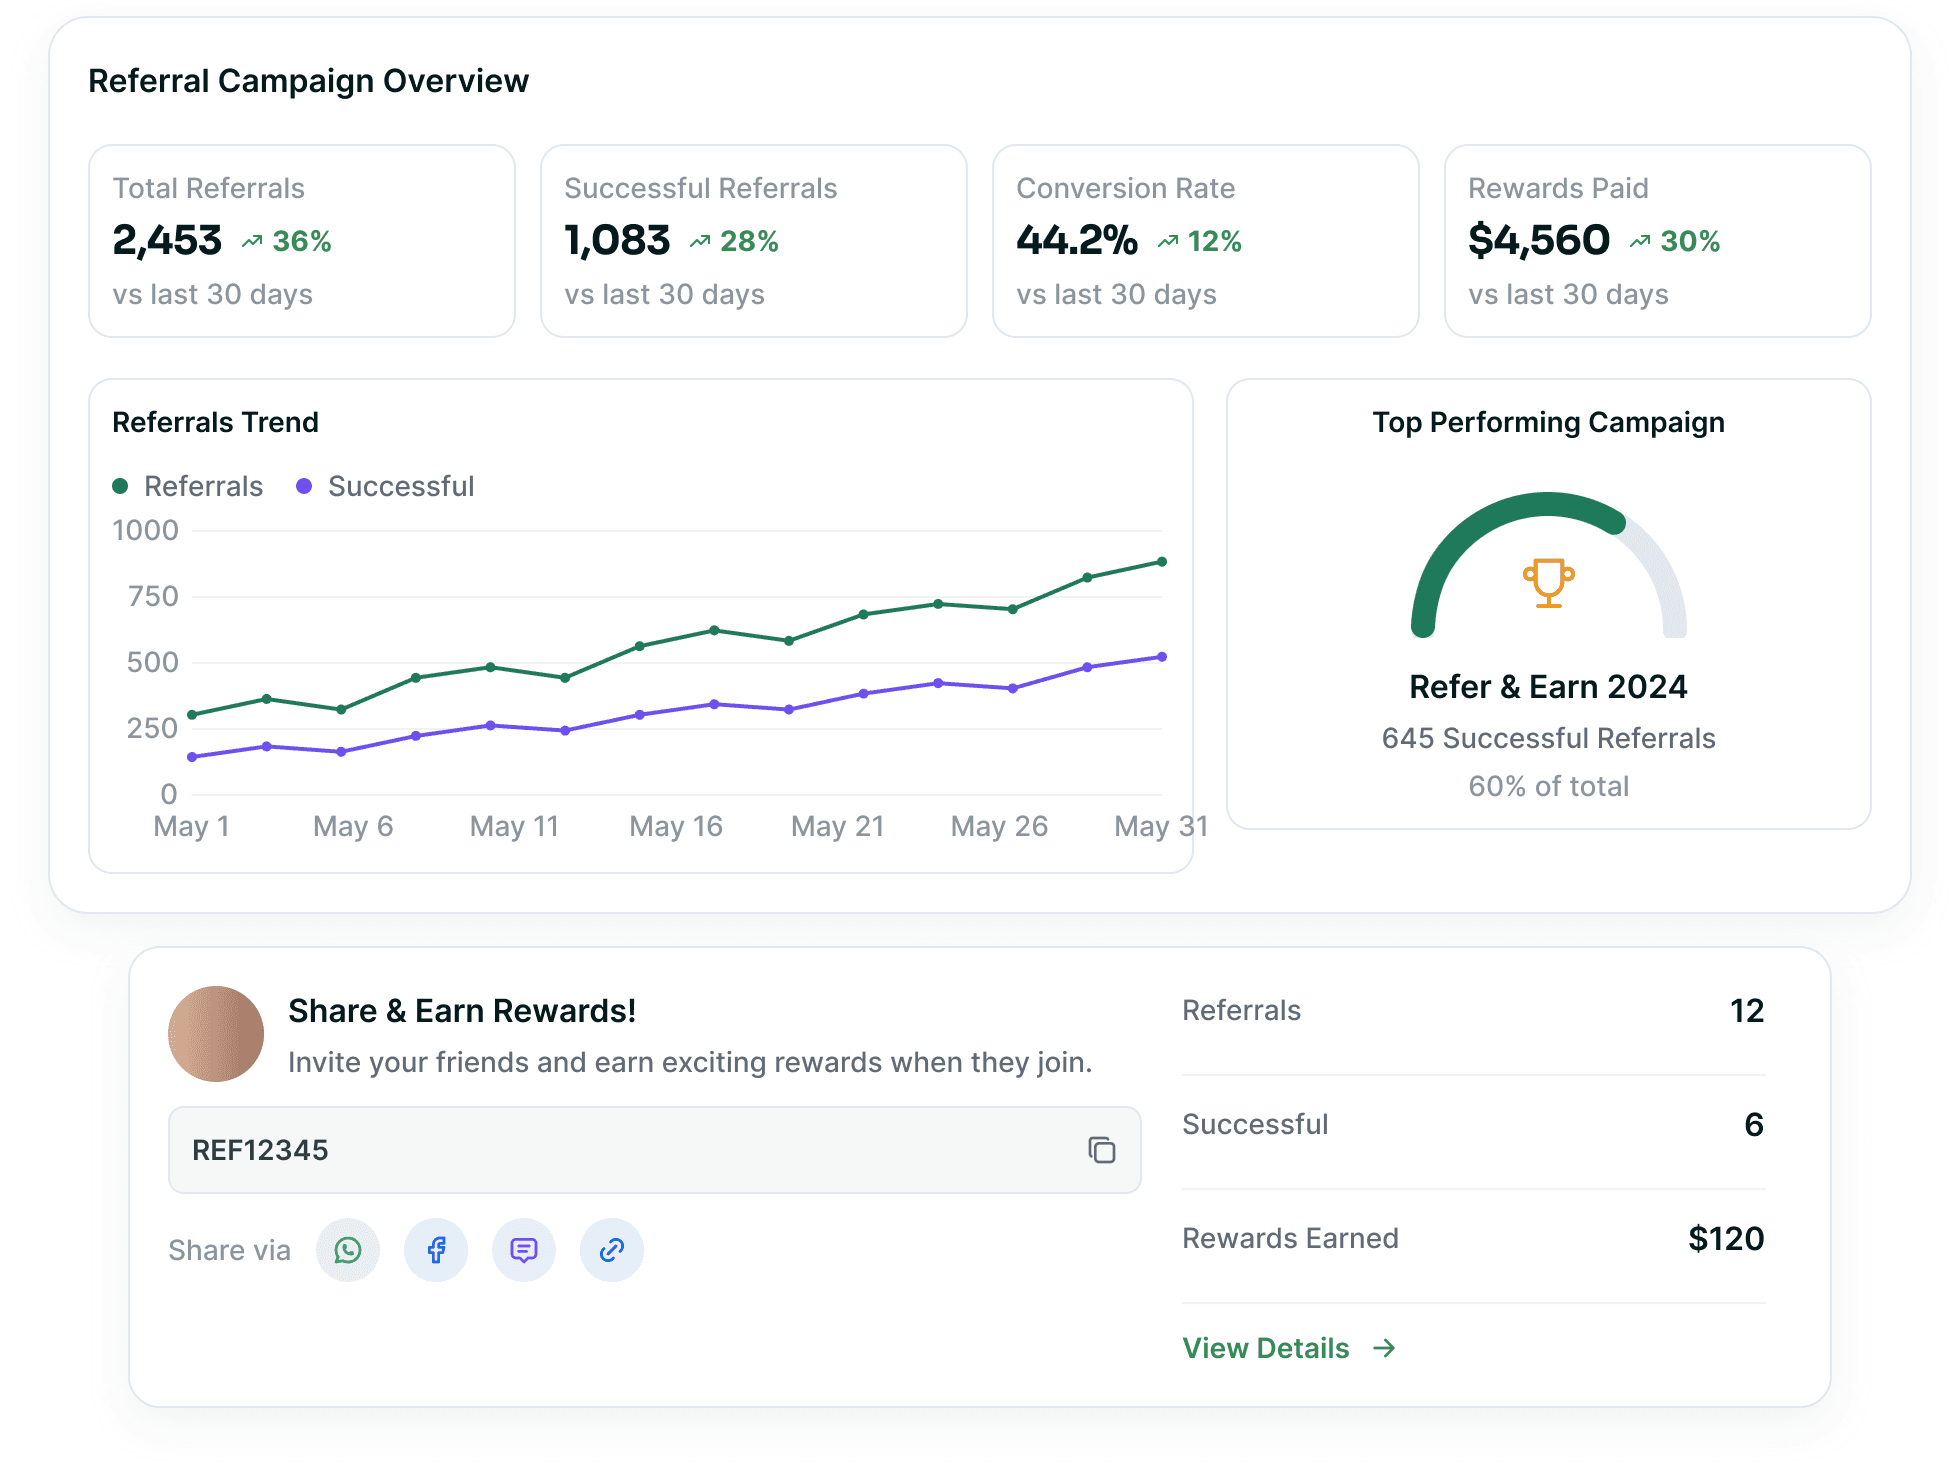The height and width of the screenshot is (1472, 1960).
Task: Click trend arrow beside 36%
Action: pyautogui.click(x=252, y=241)
